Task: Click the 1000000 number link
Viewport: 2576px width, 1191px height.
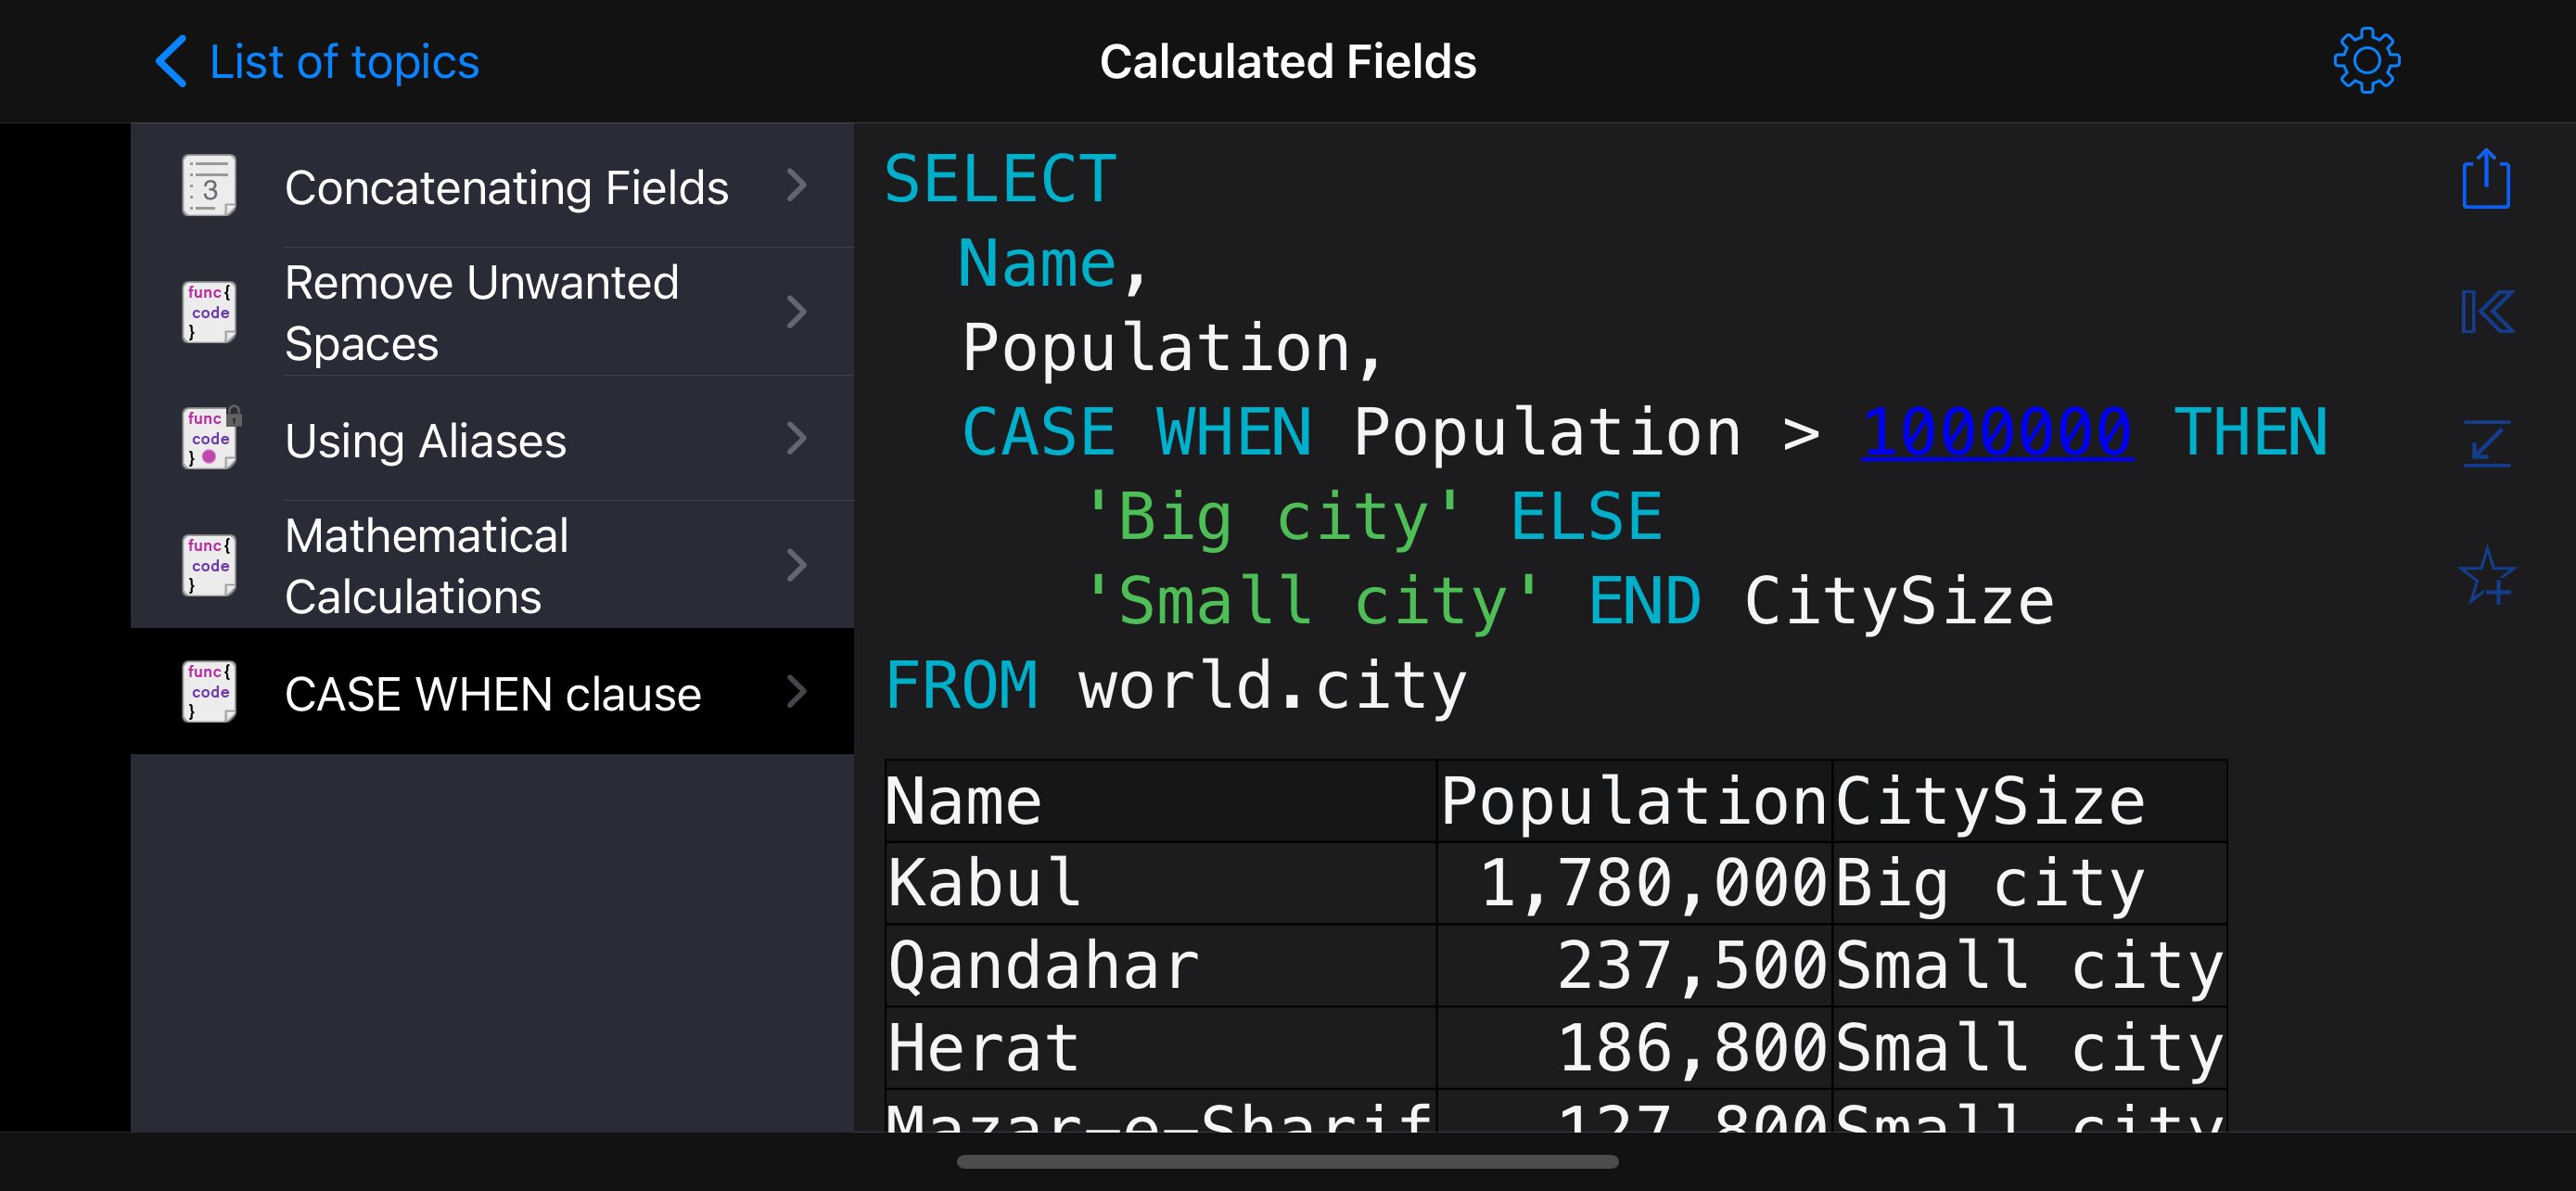Action: 1997,432
